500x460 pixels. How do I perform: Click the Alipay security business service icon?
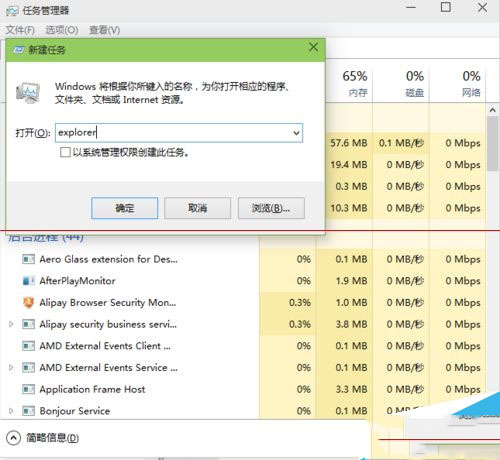coord(28,324)
